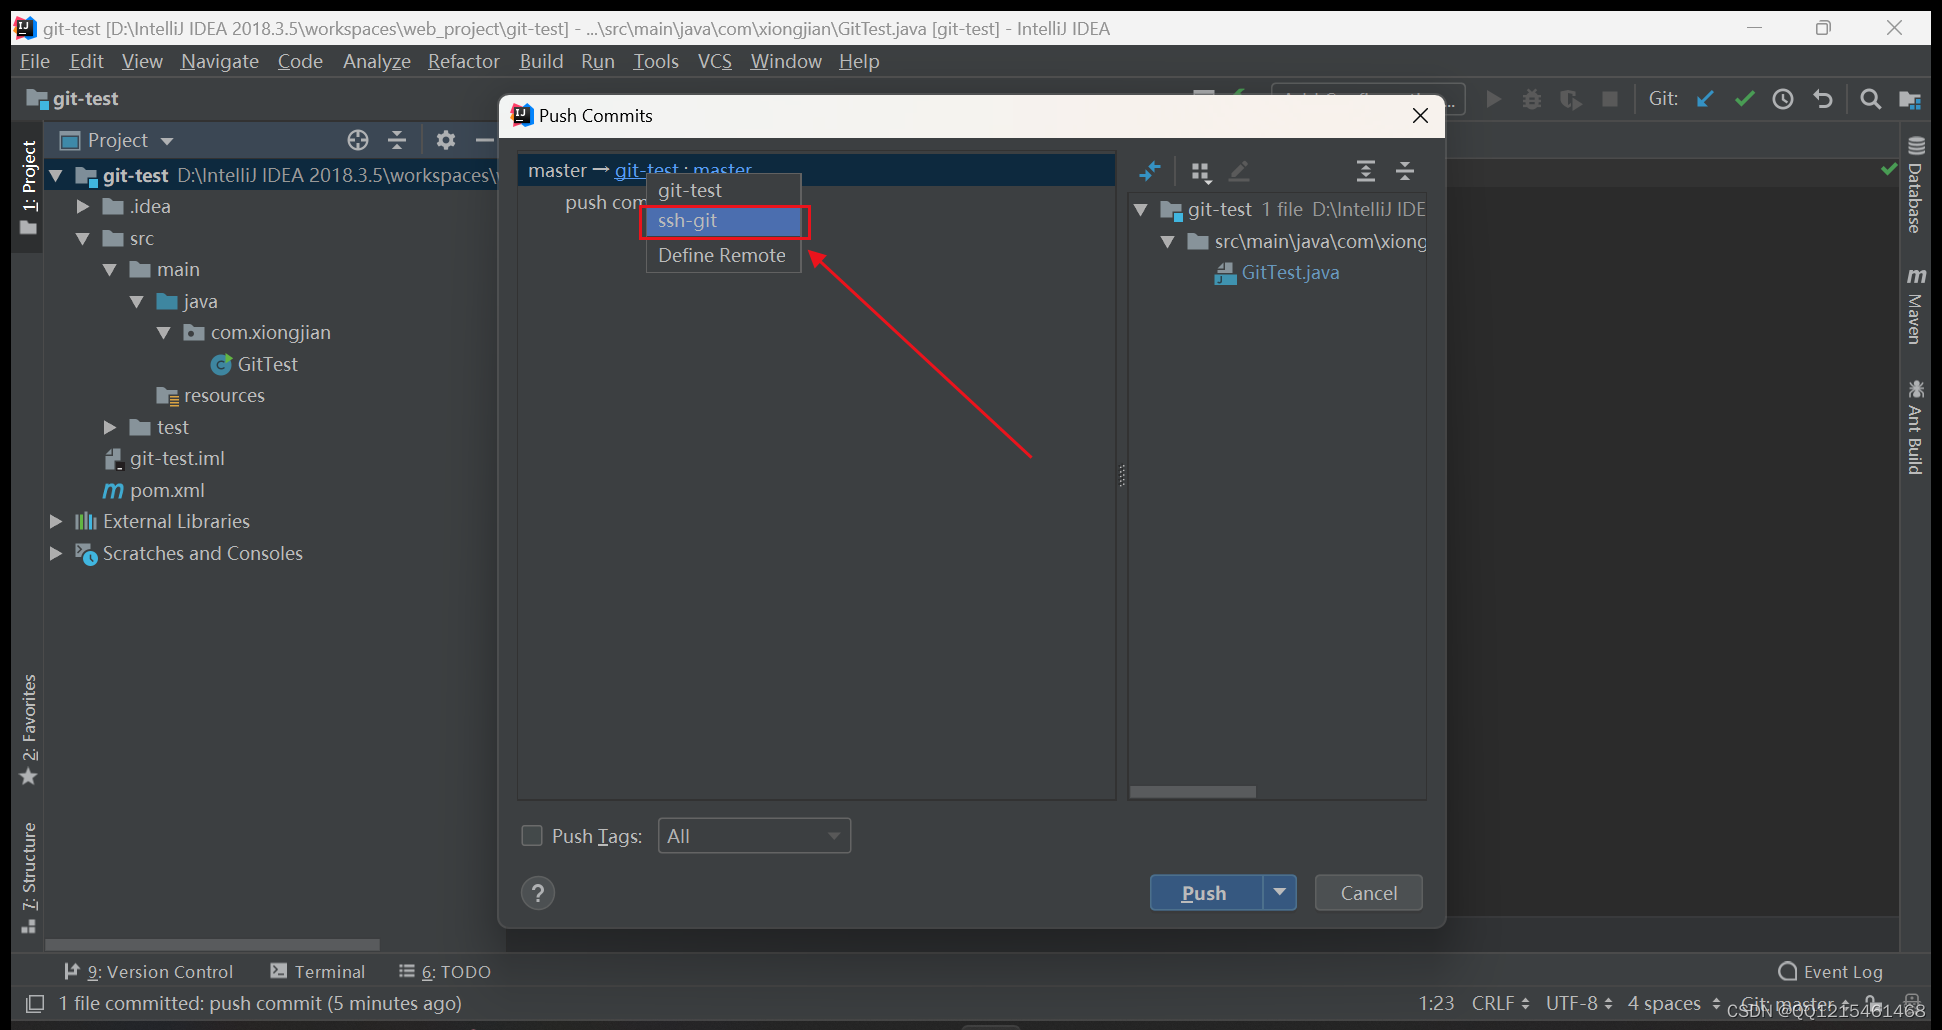Collapse src\main\java folder in Push dialog
This screenshot has width=1942, height=1030.
click(x=1167, y=242)
